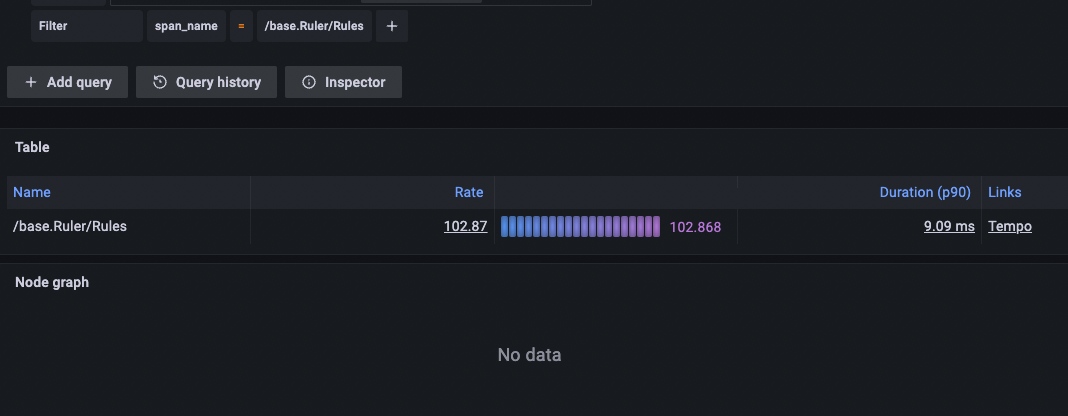Open the Node graph panel title menu
Viewport: 1068px width, 416px height.
click(x=52, y=282)
